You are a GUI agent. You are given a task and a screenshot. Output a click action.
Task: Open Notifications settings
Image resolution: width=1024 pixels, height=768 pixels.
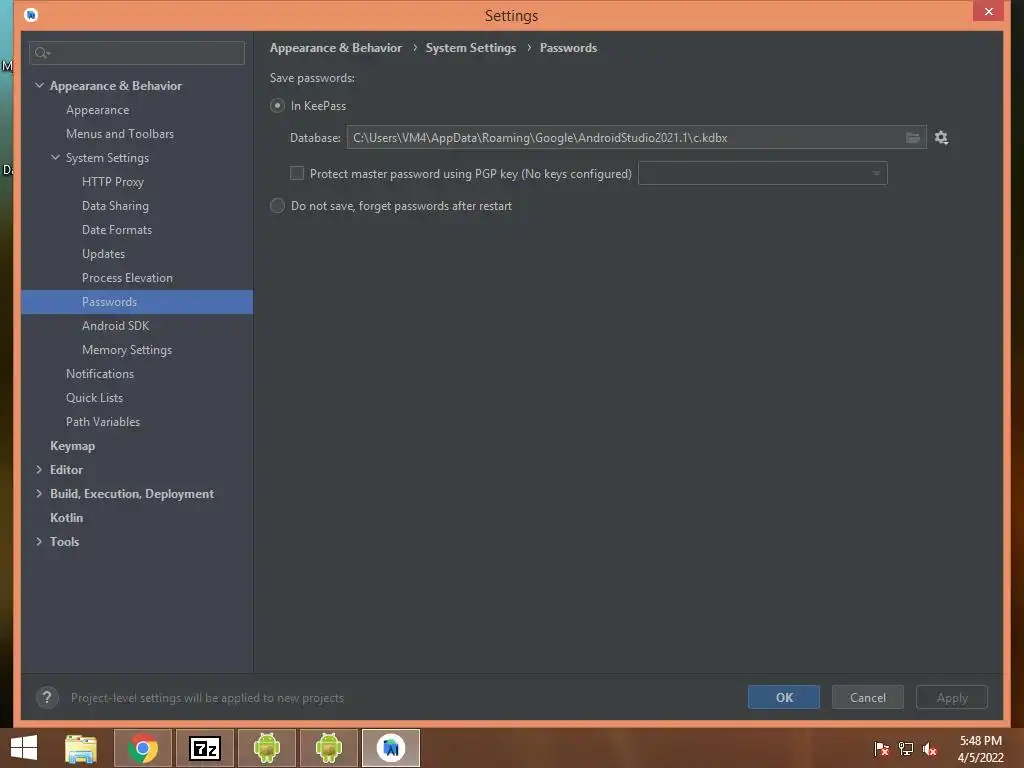100,374
